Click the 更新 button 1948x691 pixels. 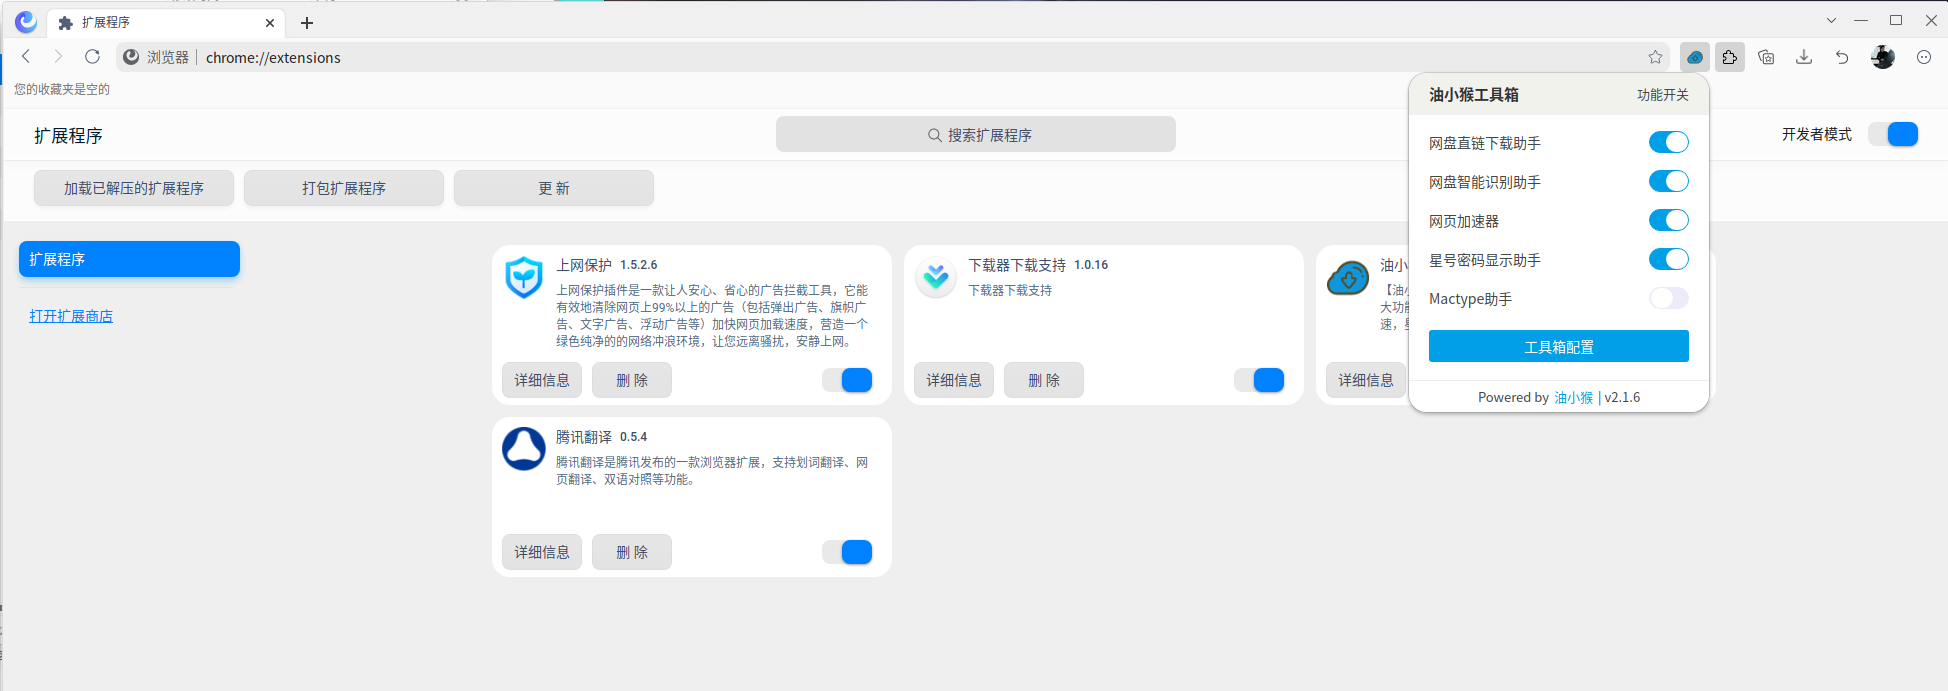[554, 188]
